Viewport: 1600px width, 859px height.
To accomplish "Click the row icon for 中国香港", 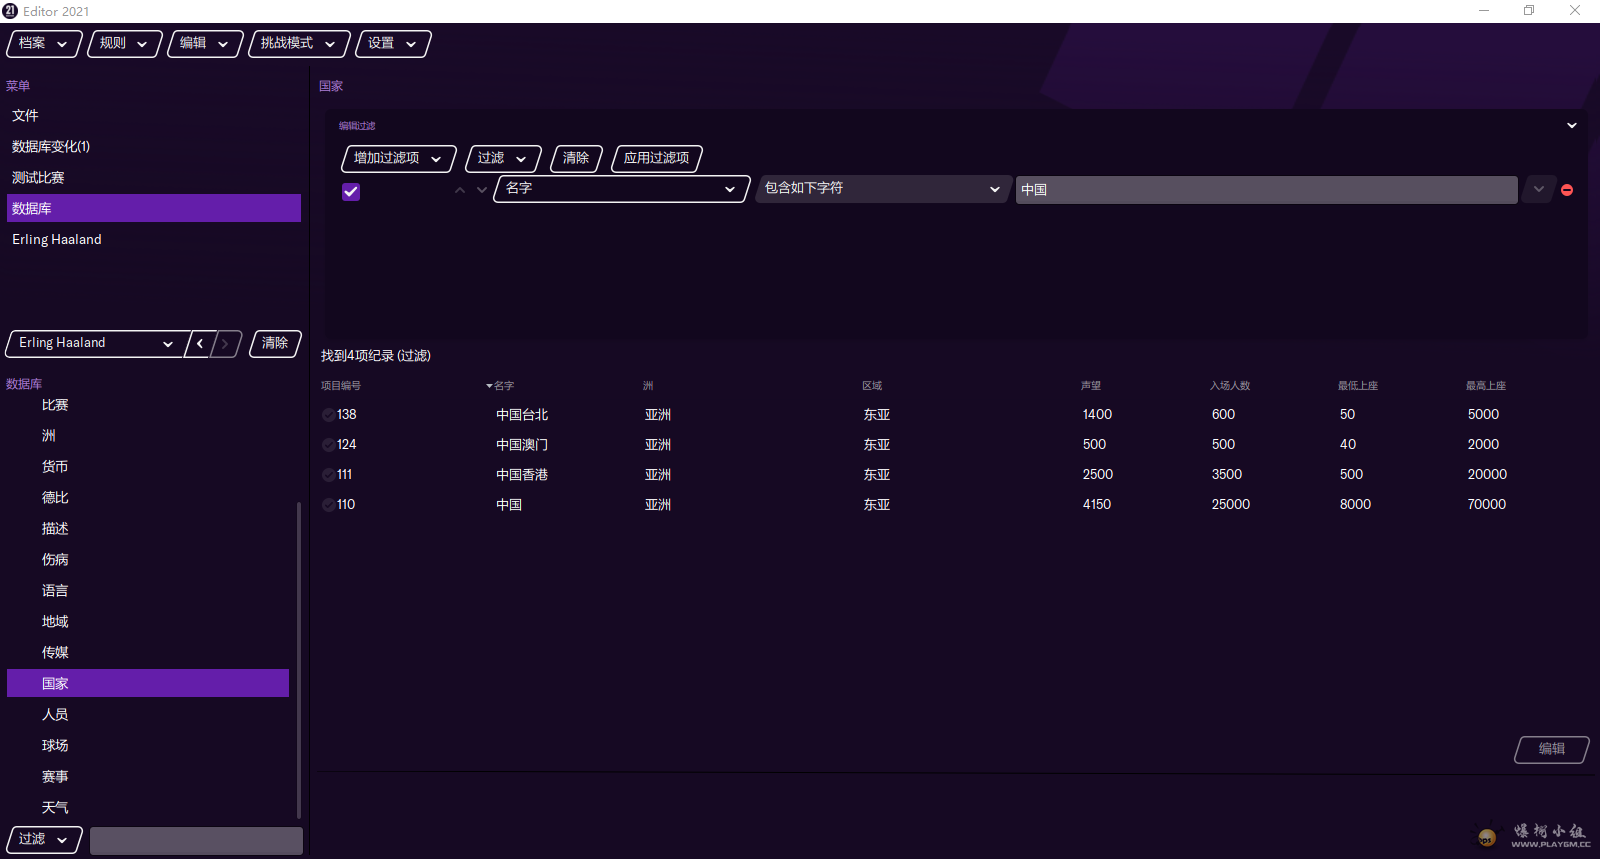I will pyautogui.click(x=329, y=475).
